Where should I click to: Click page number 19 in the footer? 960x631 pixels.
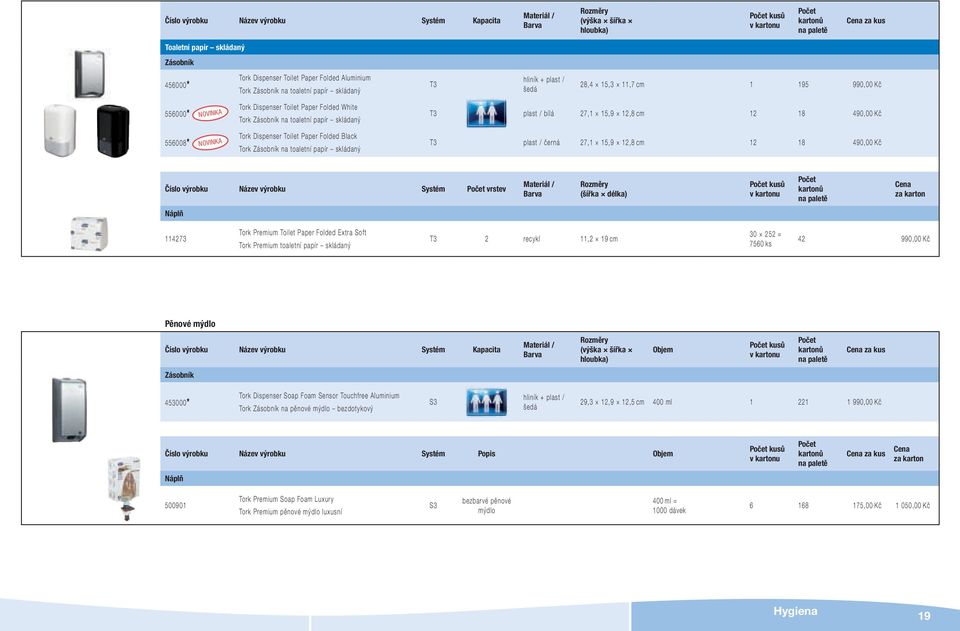point(924,616)
